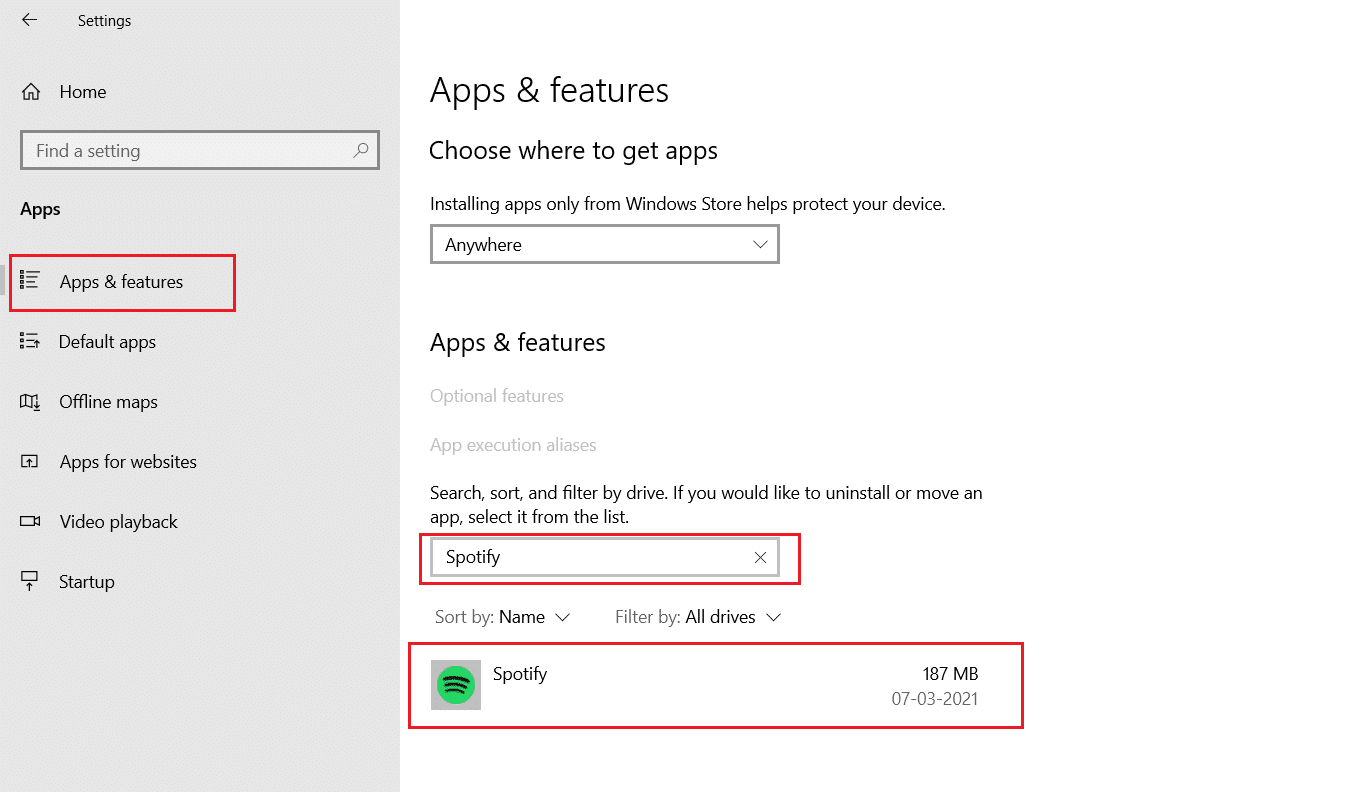
Task: Go to Startup settings page
Action: [87, 582]
